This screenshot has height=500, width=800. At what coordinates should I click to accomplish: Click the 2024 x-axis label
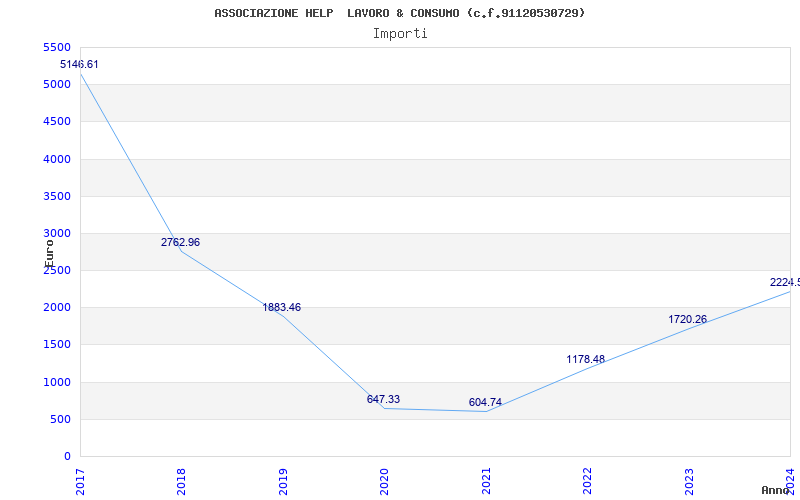[790, 482]
